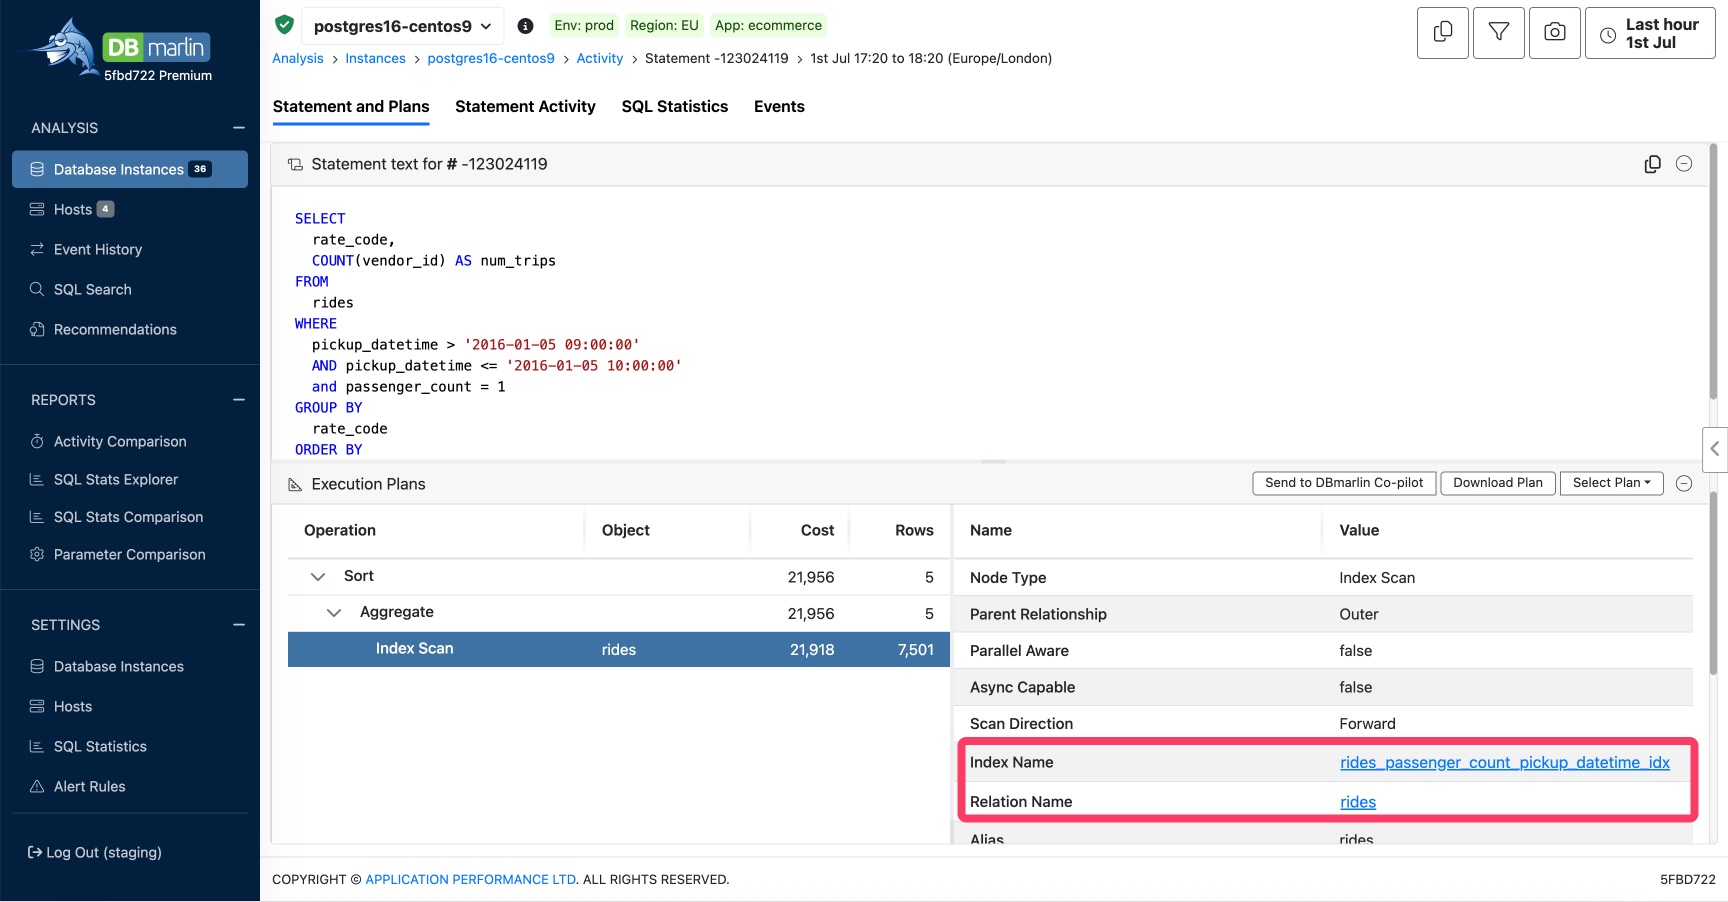Click the green shield status icon

[284, 25]
